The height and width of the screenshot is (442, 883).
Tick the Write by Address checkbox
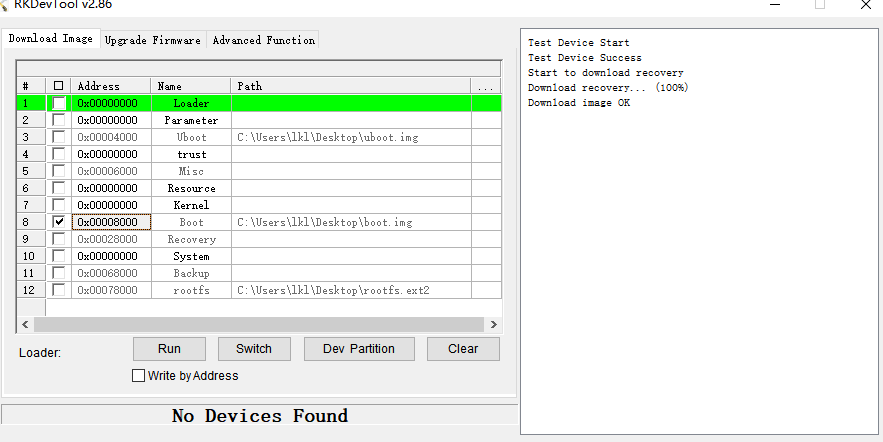tap(138, 376)
